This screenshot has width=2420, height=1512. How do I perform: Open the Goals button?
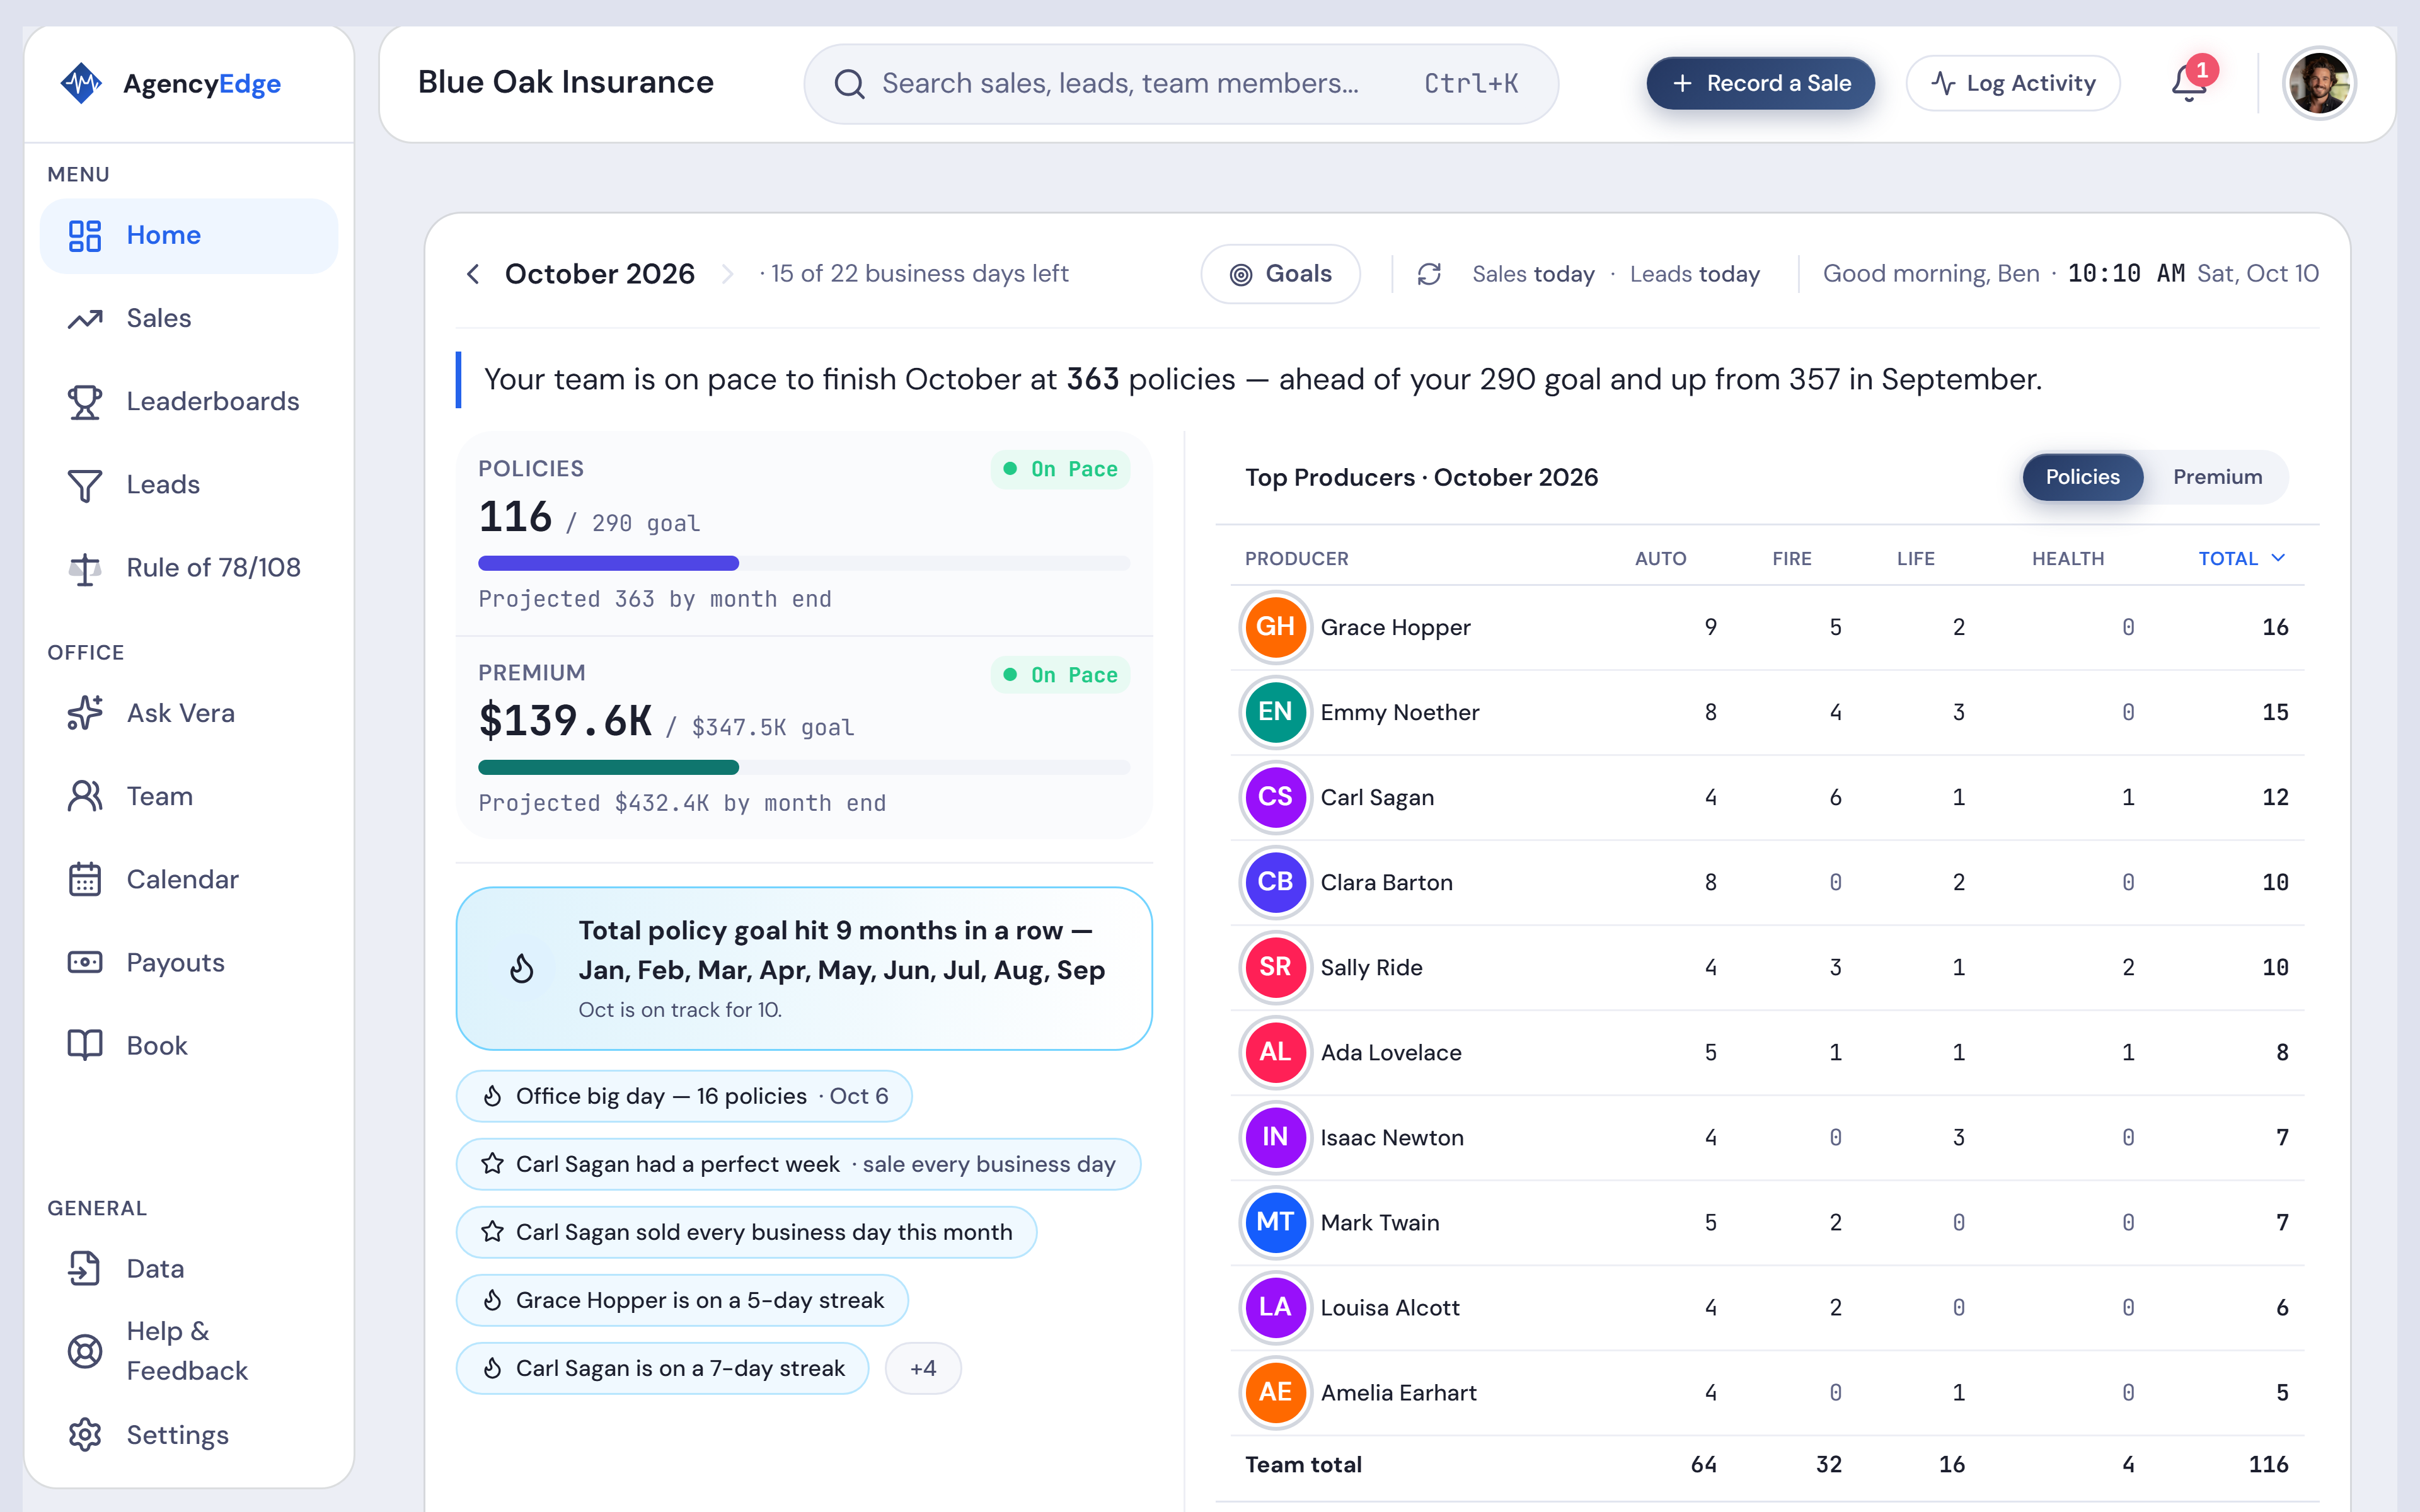coord(1280,274)
